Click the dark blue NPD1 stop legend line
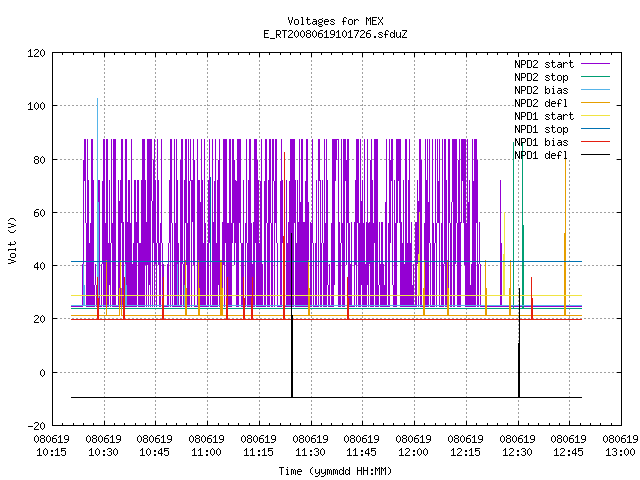This screenshot has width=640, height=480. pos(596,129)
